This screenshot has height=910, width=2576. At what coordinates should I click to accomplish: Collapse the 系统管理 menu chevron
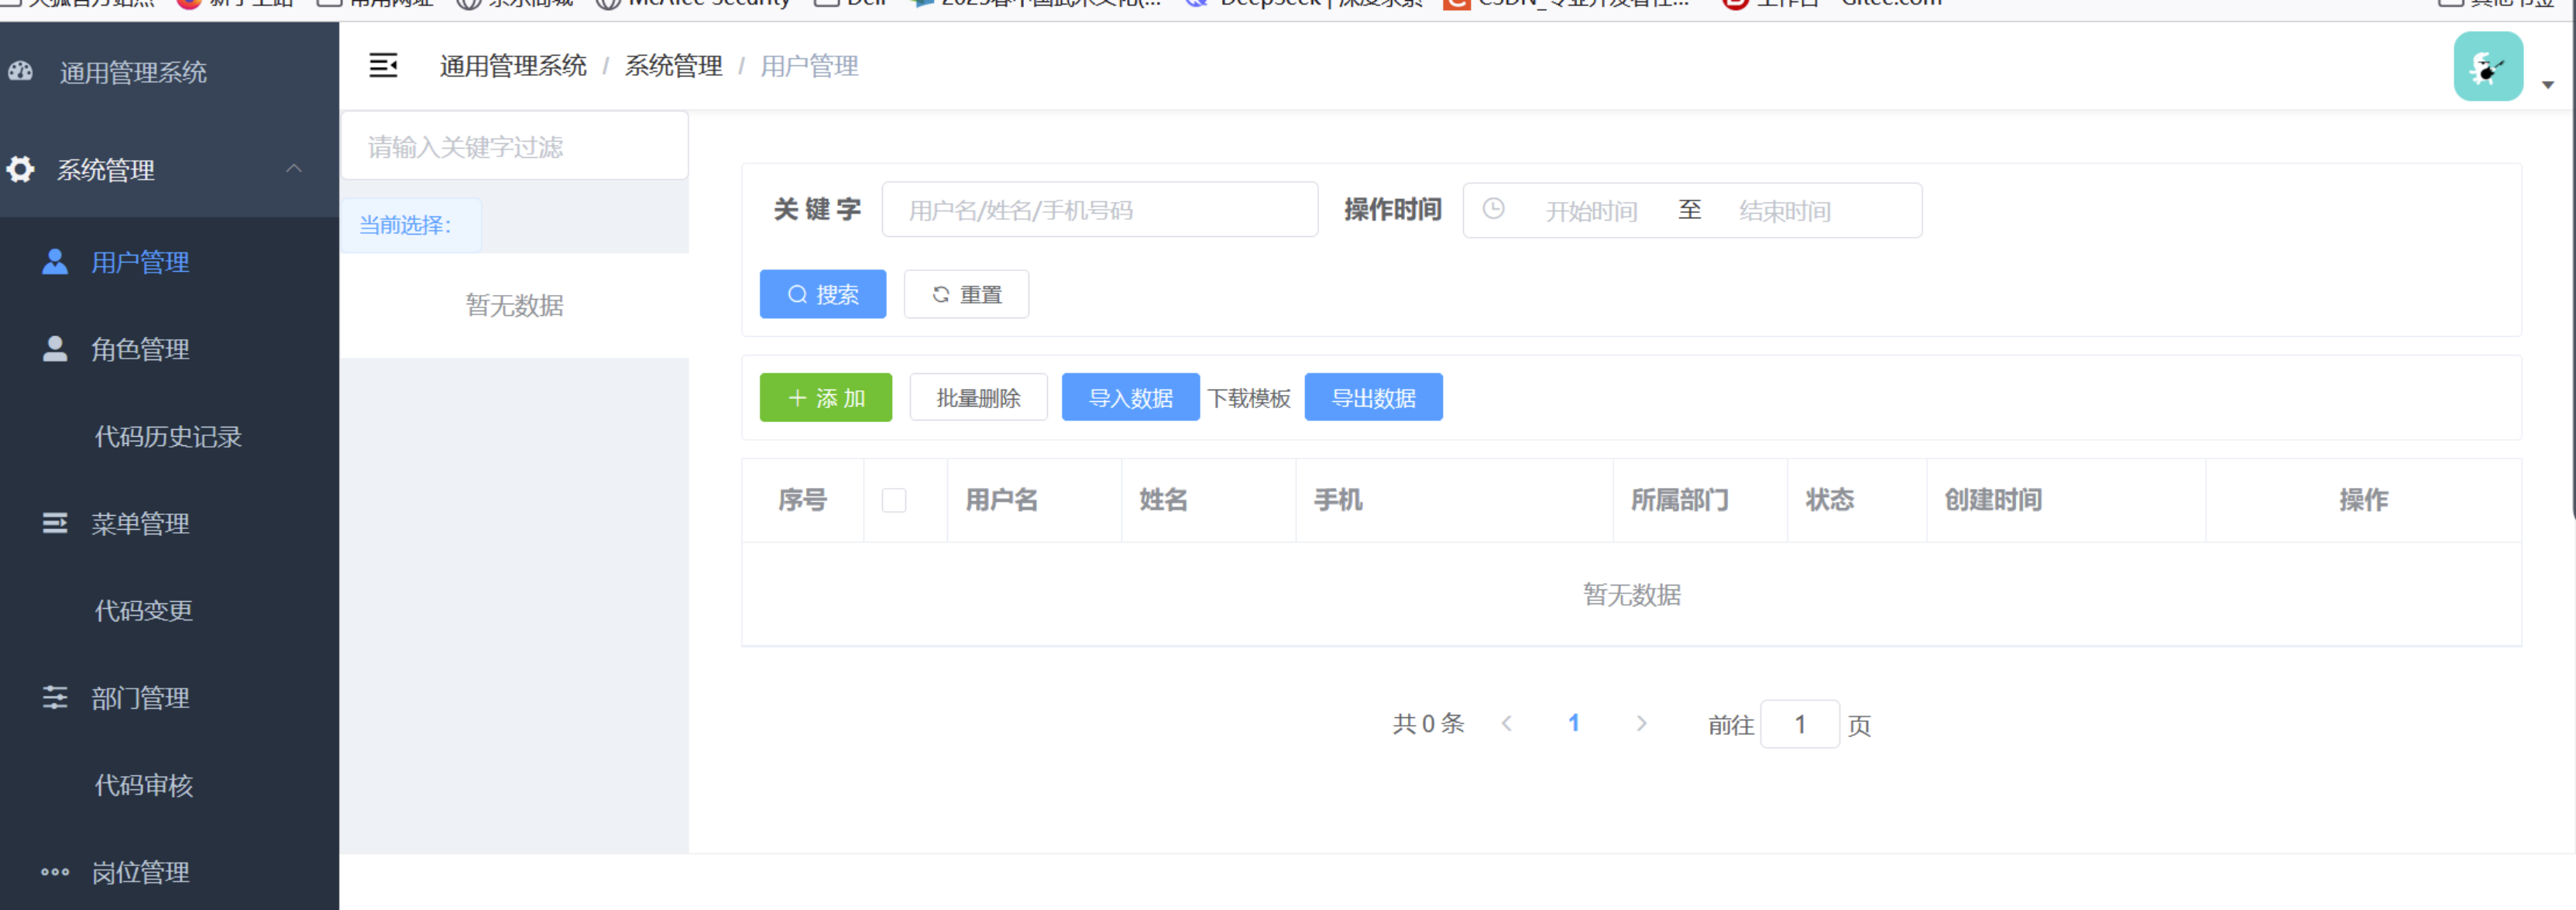tap(294, 168)
